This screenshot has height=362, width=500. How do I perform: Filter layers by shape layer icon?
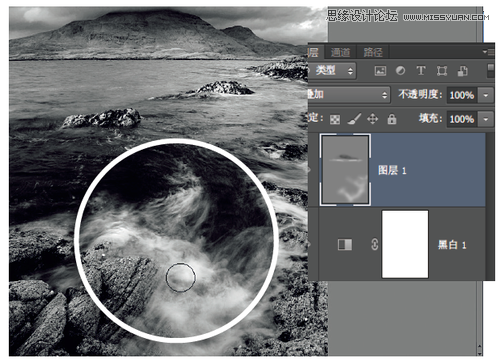tap(442, 71)
